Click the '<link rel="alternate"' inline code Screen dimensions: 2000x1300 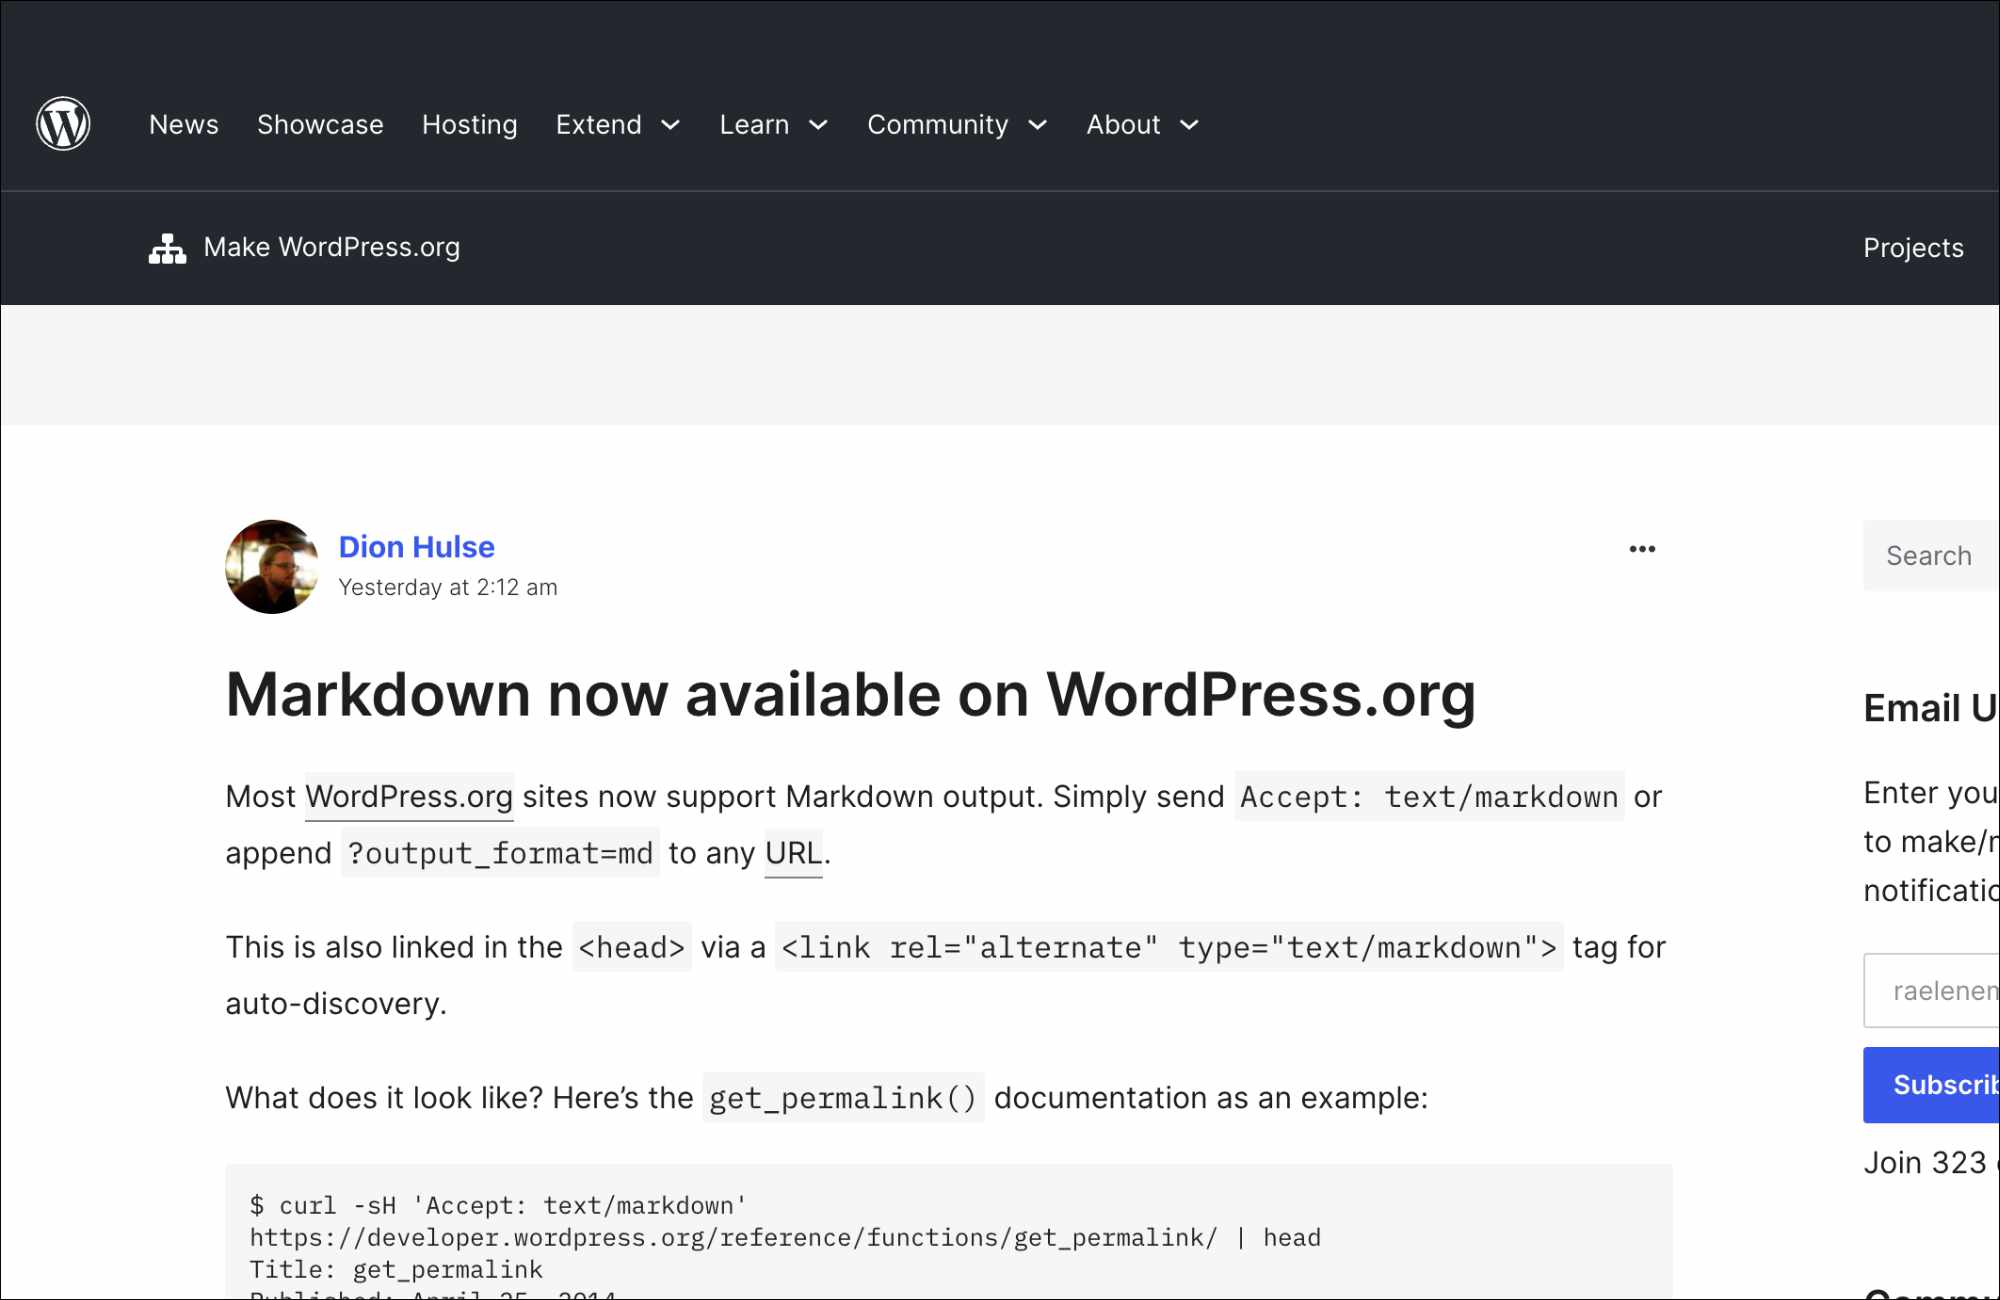click(x=1169, y=947)
